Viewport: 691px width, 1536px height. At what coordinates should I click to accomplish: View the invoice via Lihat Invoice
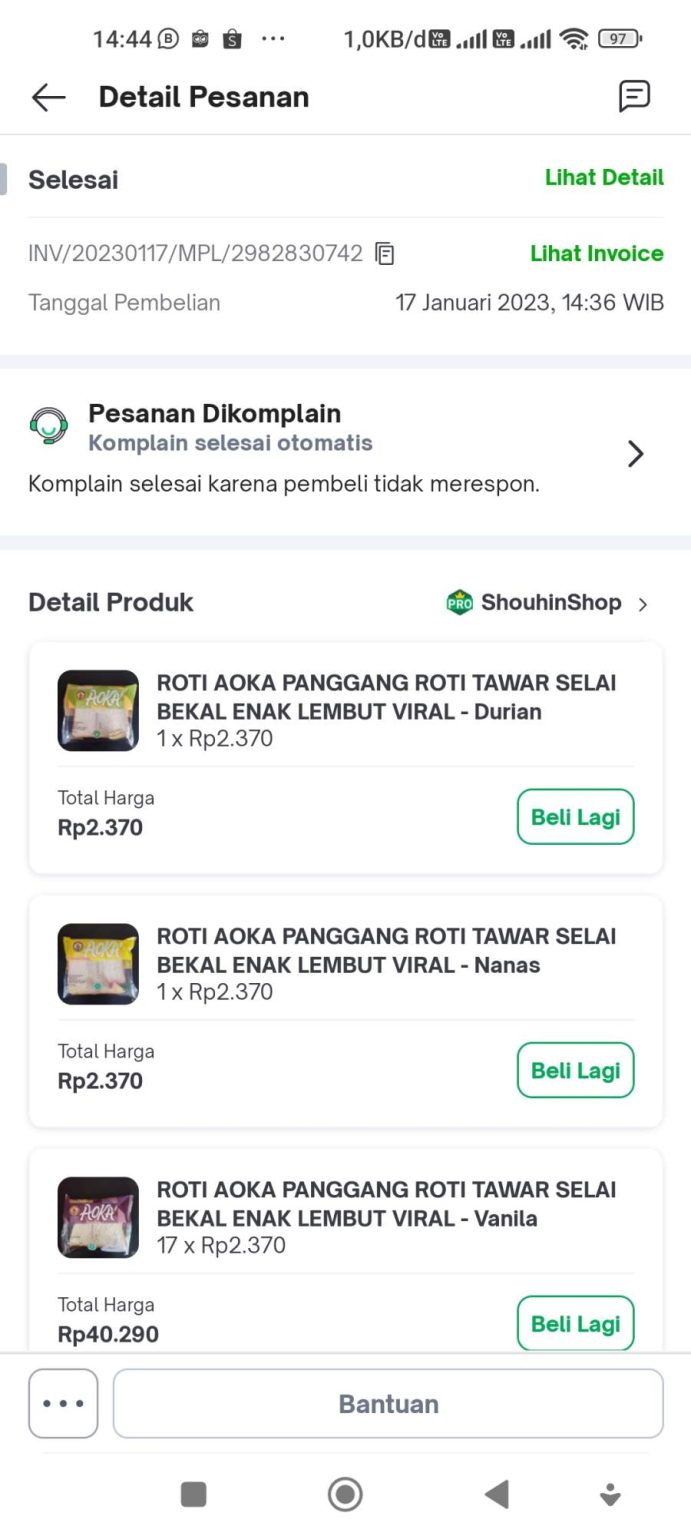click(596, 254)
